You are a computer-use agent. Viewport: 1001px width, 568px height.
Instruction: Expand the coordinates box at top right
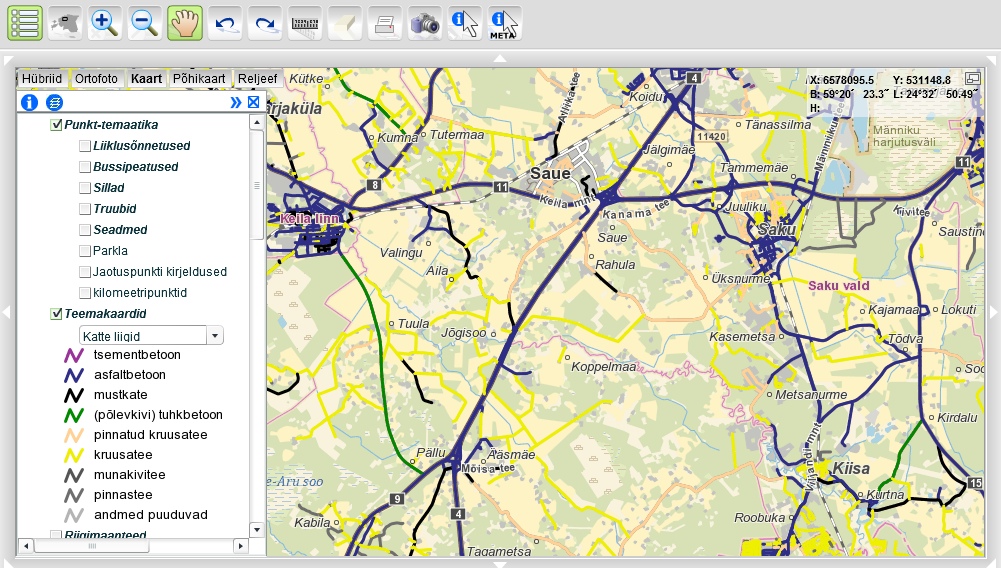pyautogui.click(x=972, y=79)
